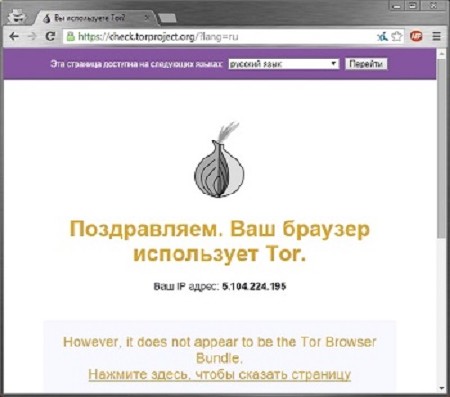Reload the page with the refresh icon
Image resolution: width=450 pixels, height=397 pixels.
click(50, 36)
